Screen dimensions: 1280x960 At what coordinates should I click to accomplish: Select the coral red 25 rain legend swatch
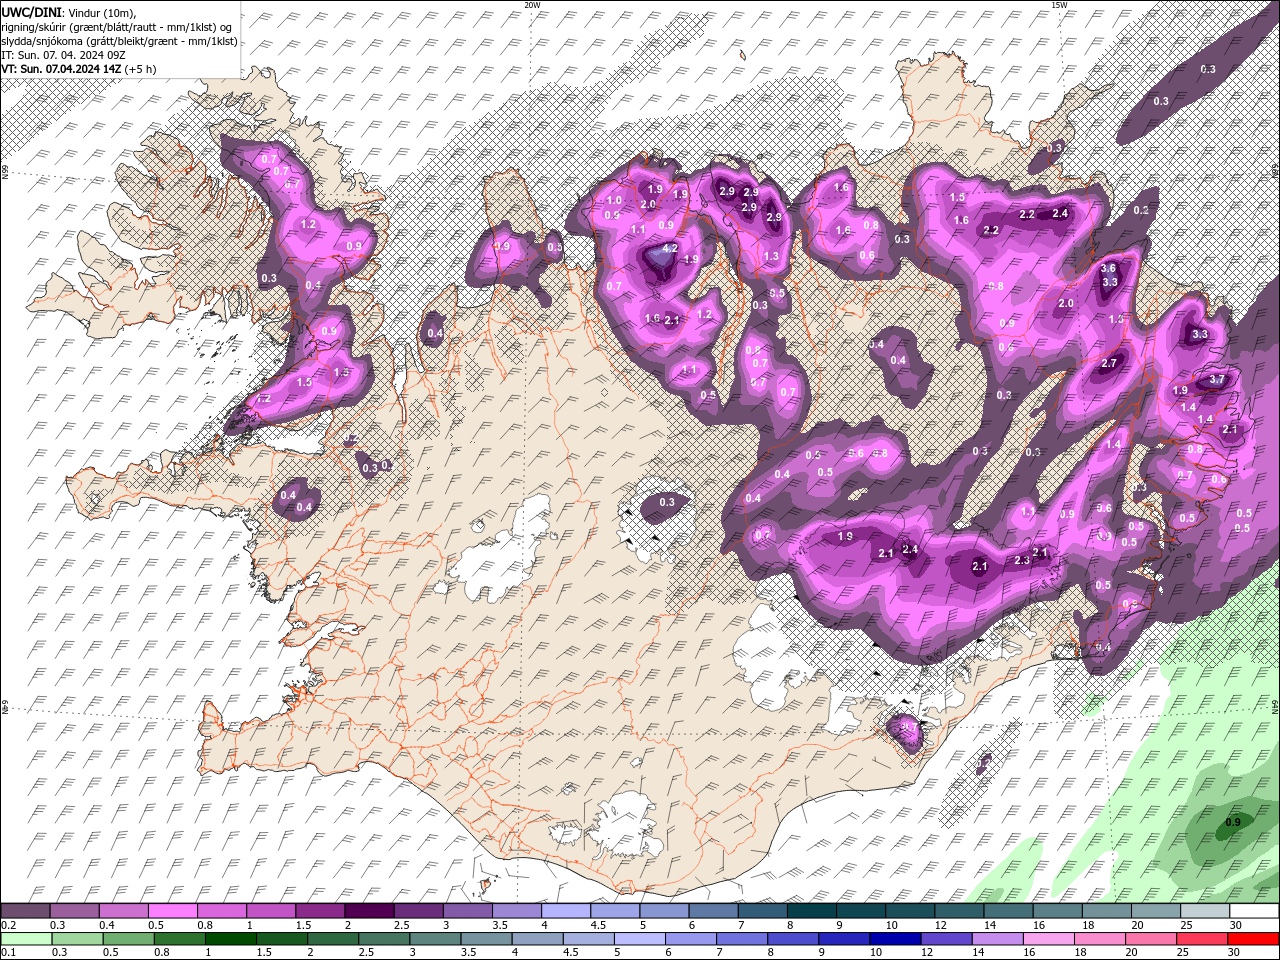1203,938
